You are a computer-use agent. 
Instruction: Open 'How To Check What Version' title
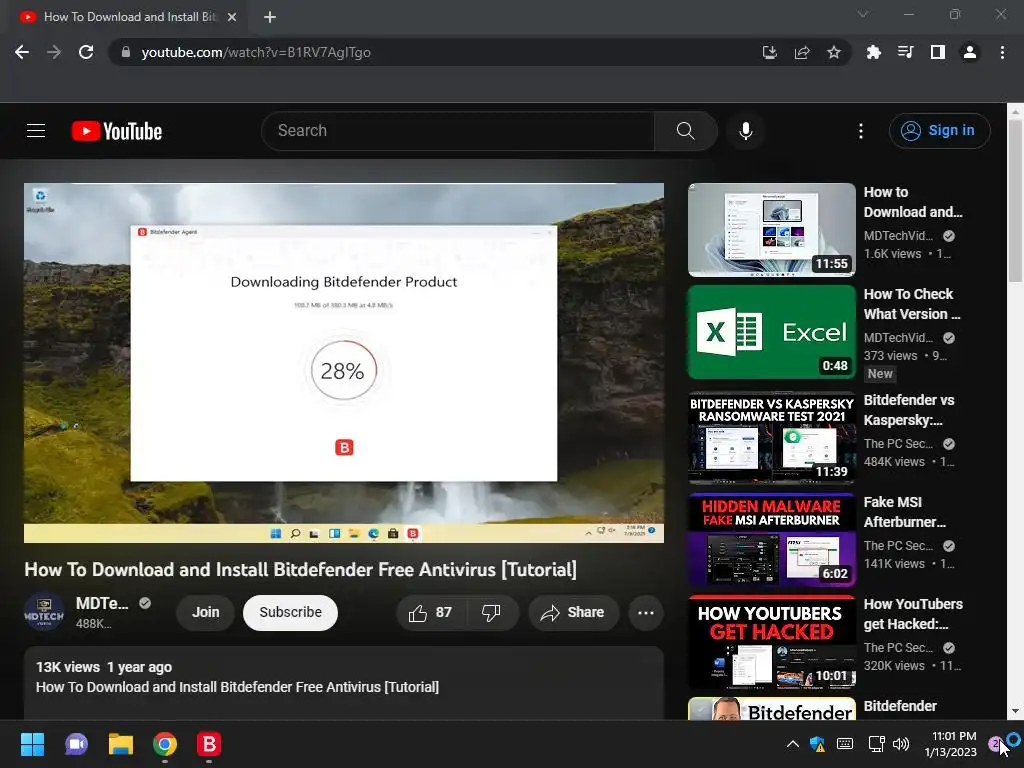click(x=912, y=304)
